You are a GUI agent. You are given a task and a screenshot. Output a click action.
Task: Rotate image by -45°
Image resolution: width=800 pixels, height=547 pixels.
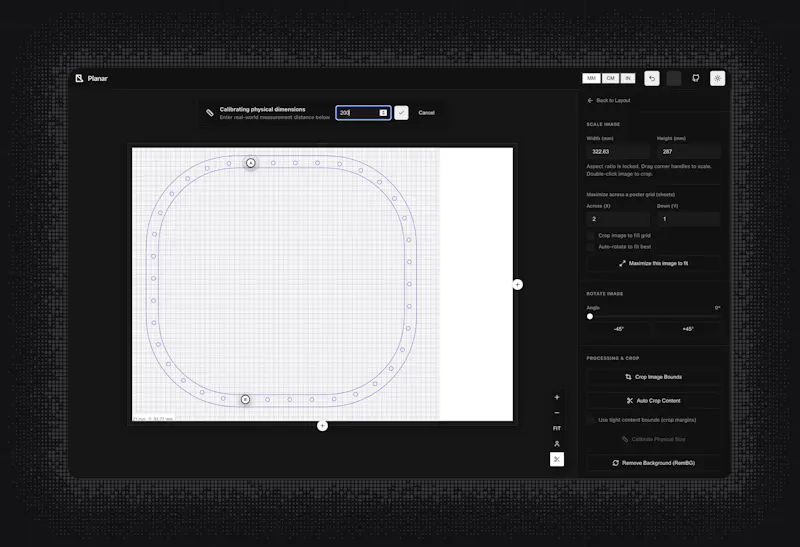(618, 329)
